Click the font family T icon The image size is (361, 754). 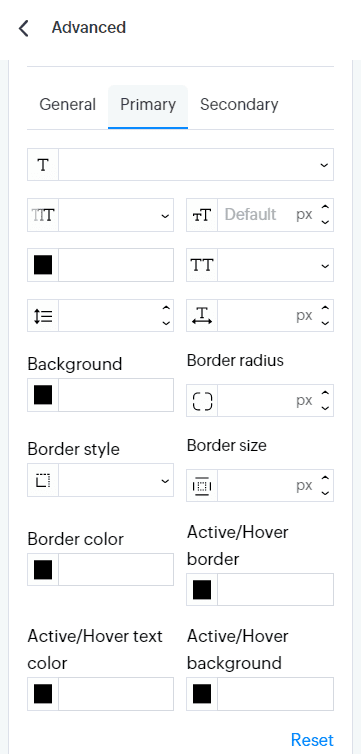pos(43,165)
